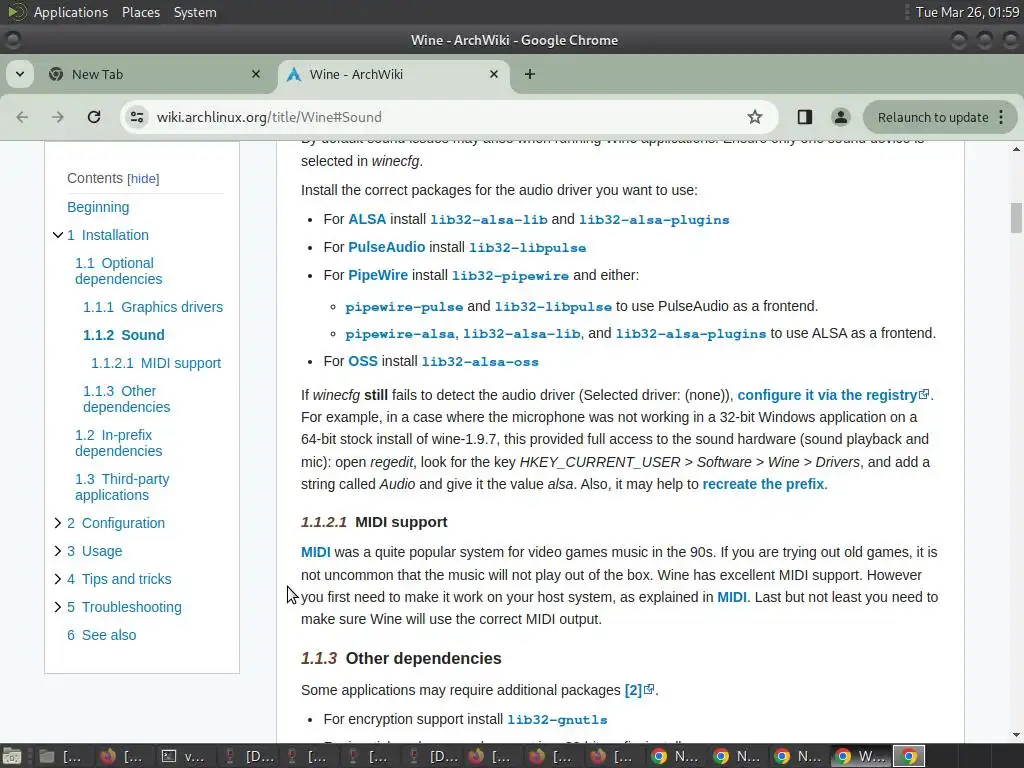Screen dimensions: 1024x768
Task: Go back to the previous page
Action: point(22,117)
